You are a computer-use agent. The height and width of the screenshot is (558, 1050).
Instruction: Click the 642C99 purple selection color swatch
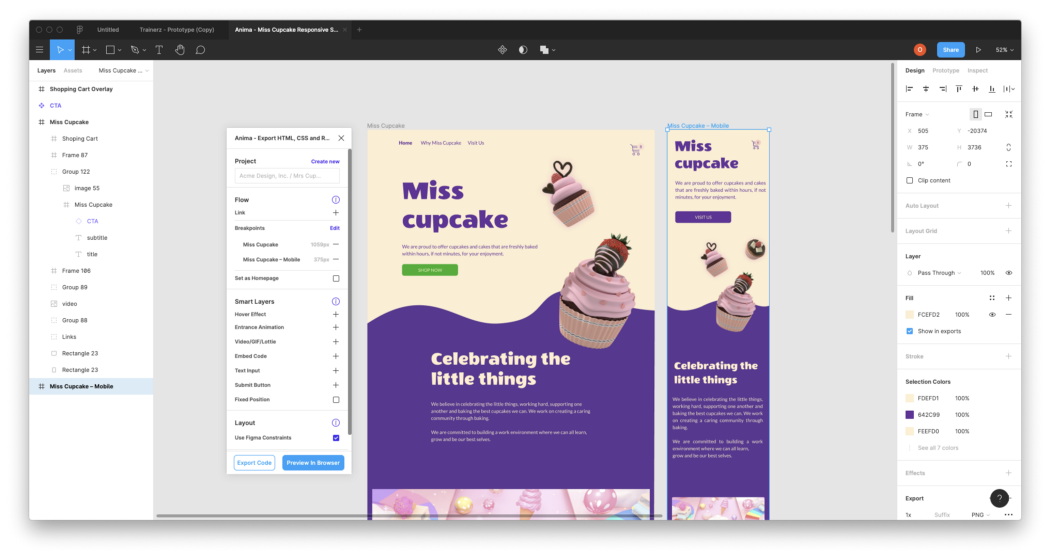click(909, 415)
